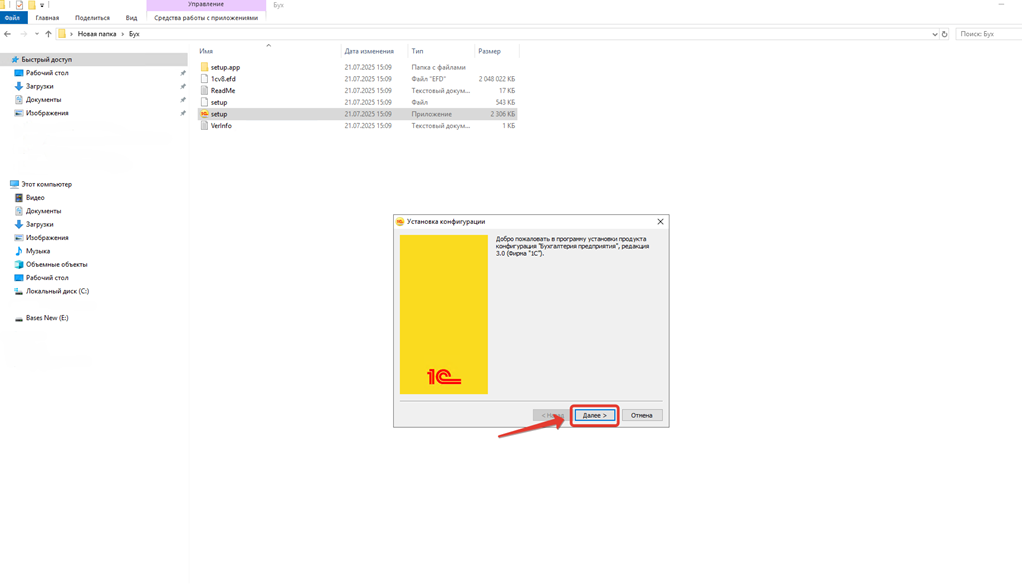Open Видео under Этот компьютер
The width and height of the screenshot is (1022, 584).
[x=35, y=197]
